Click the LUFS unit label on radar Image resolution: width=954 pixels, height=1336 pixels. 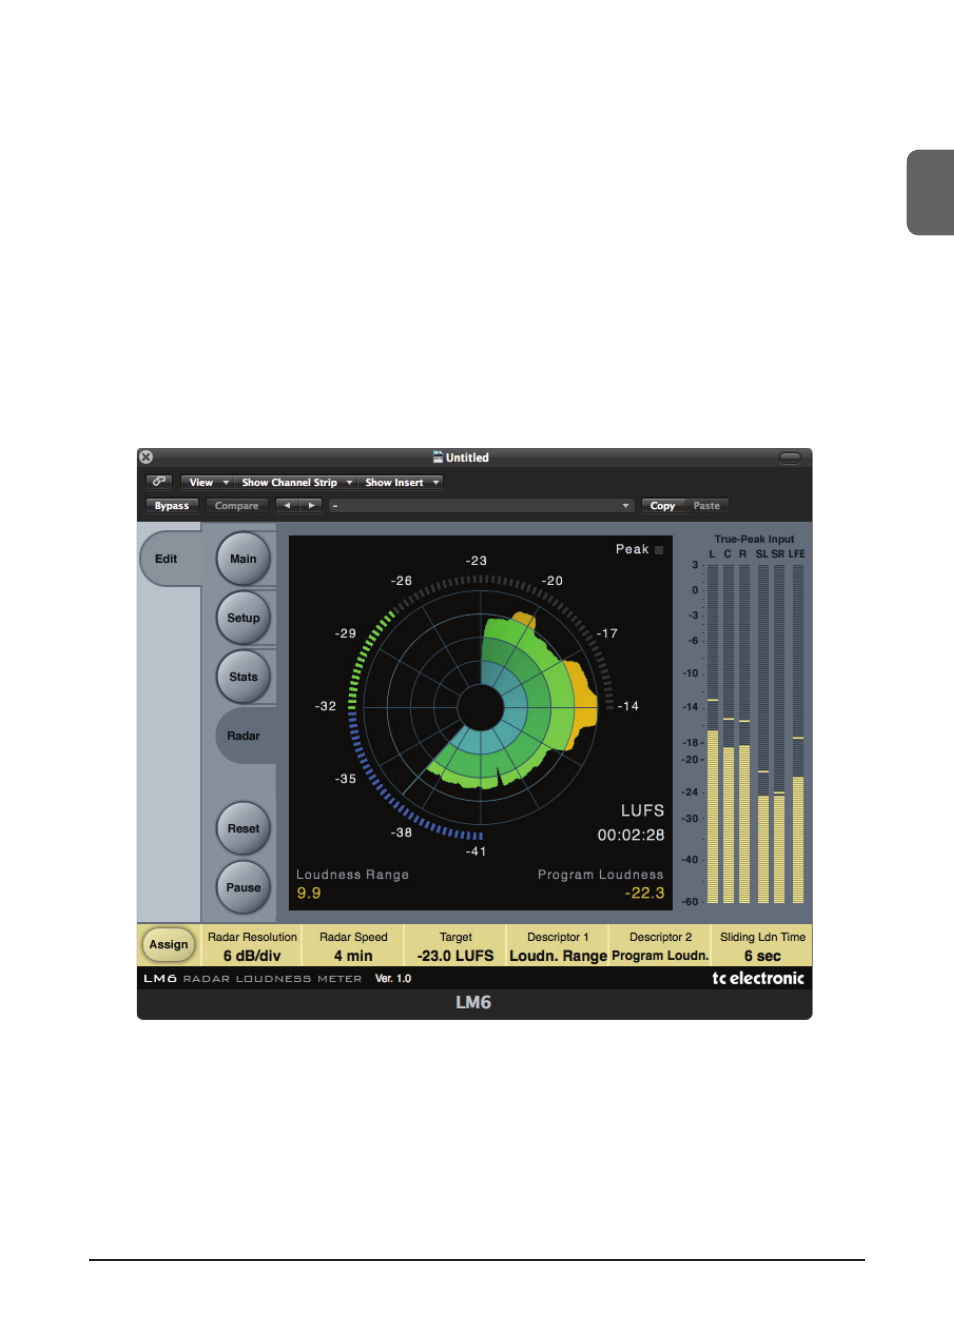[642, 811]
